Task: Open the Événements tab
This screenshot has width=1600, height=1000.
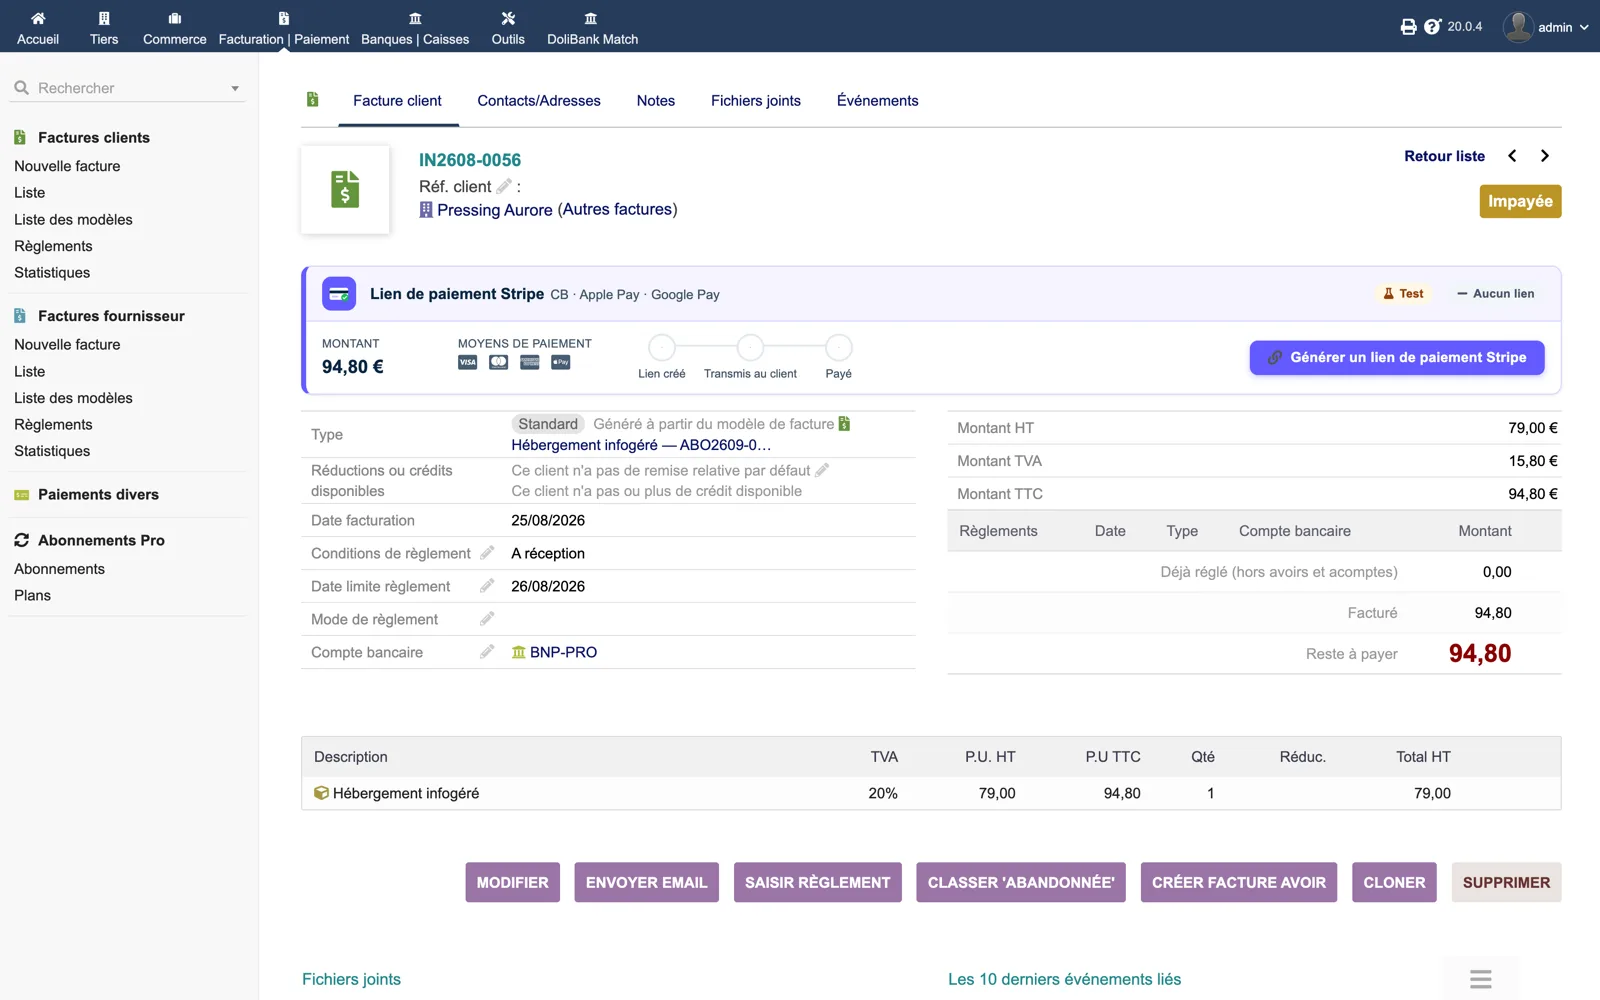Action: (x=878, y=101)
